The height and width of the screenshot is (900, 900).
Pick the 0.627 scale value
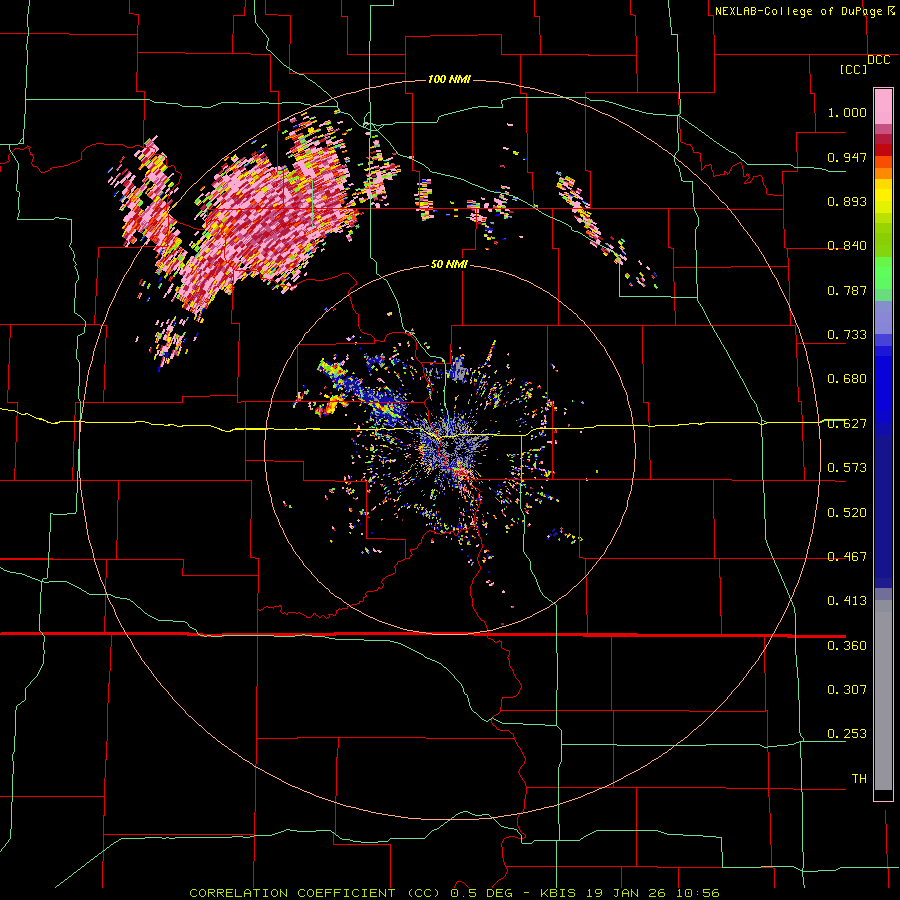(847, 424)
